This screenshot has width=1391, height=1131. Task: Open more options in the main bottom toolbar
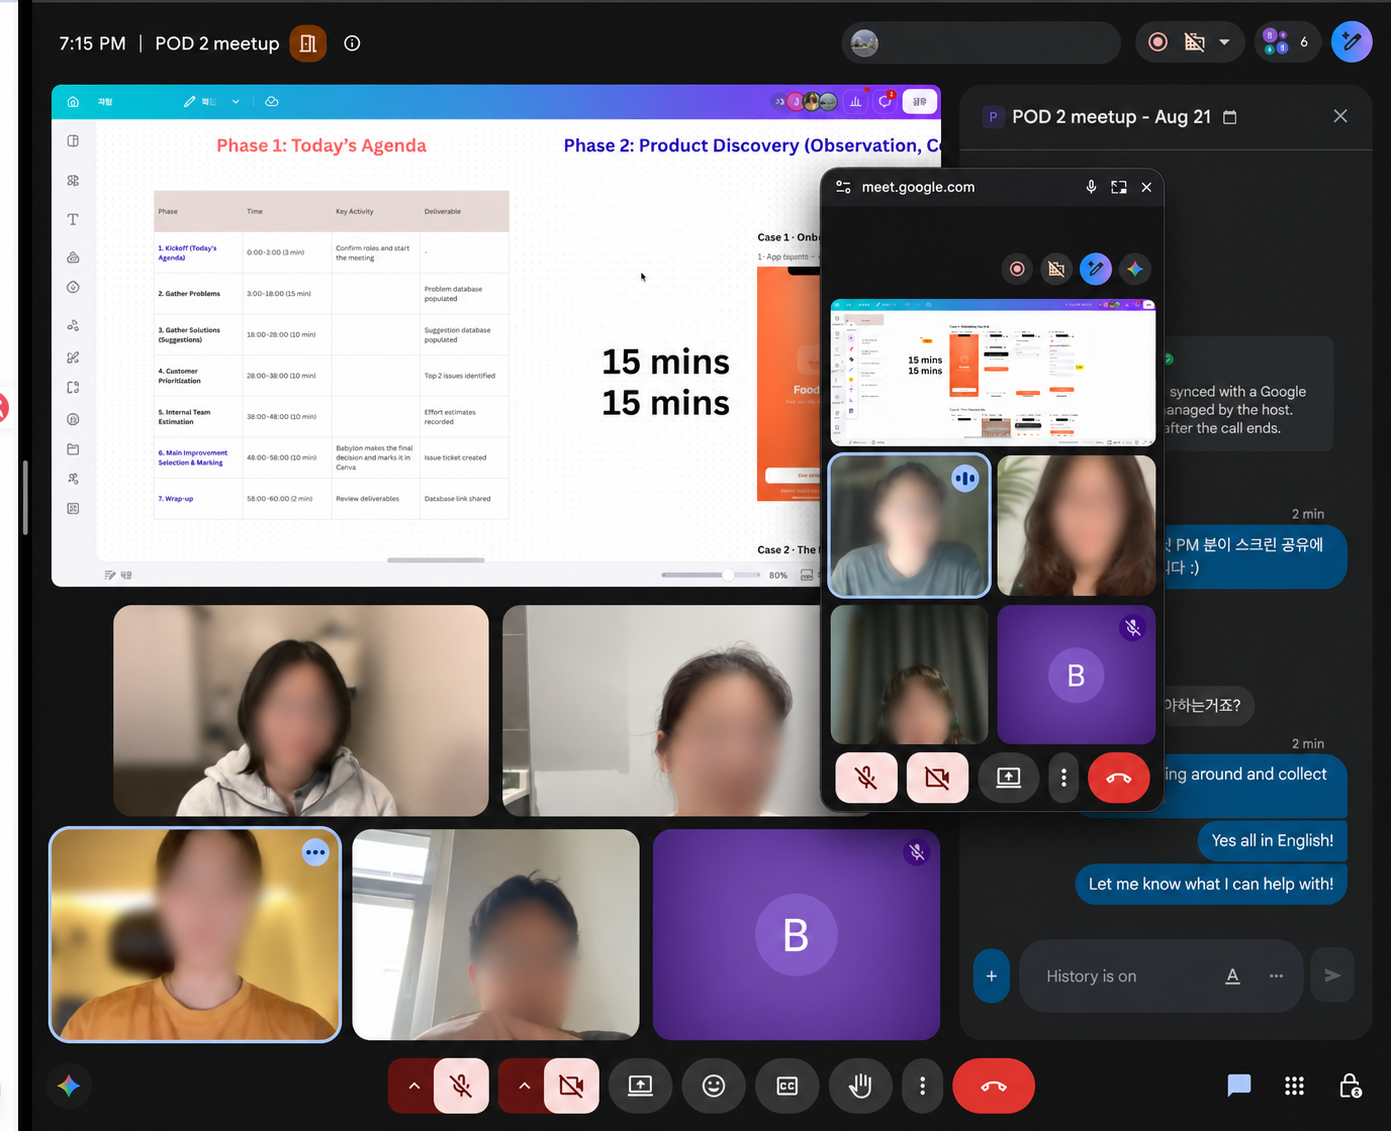pos(922,1086)
